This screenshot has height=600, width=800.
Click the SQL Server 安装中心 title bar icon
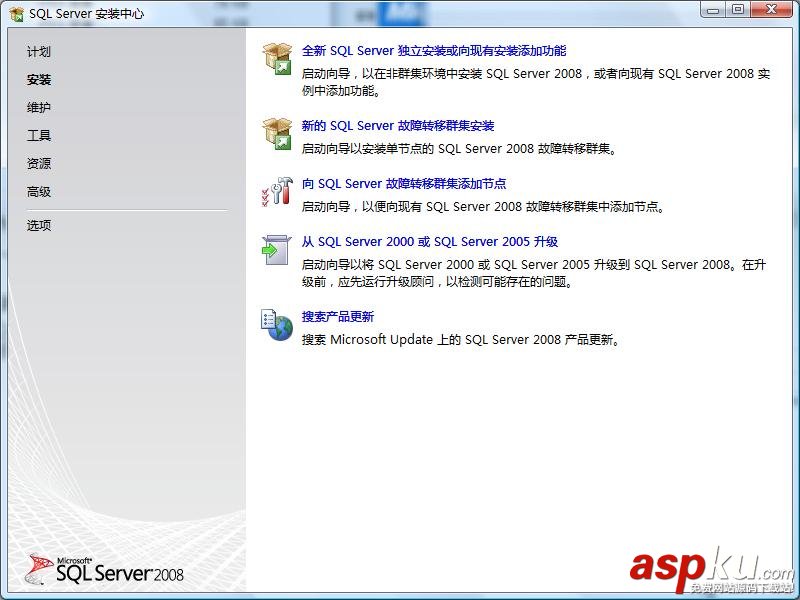coord(16,14)
